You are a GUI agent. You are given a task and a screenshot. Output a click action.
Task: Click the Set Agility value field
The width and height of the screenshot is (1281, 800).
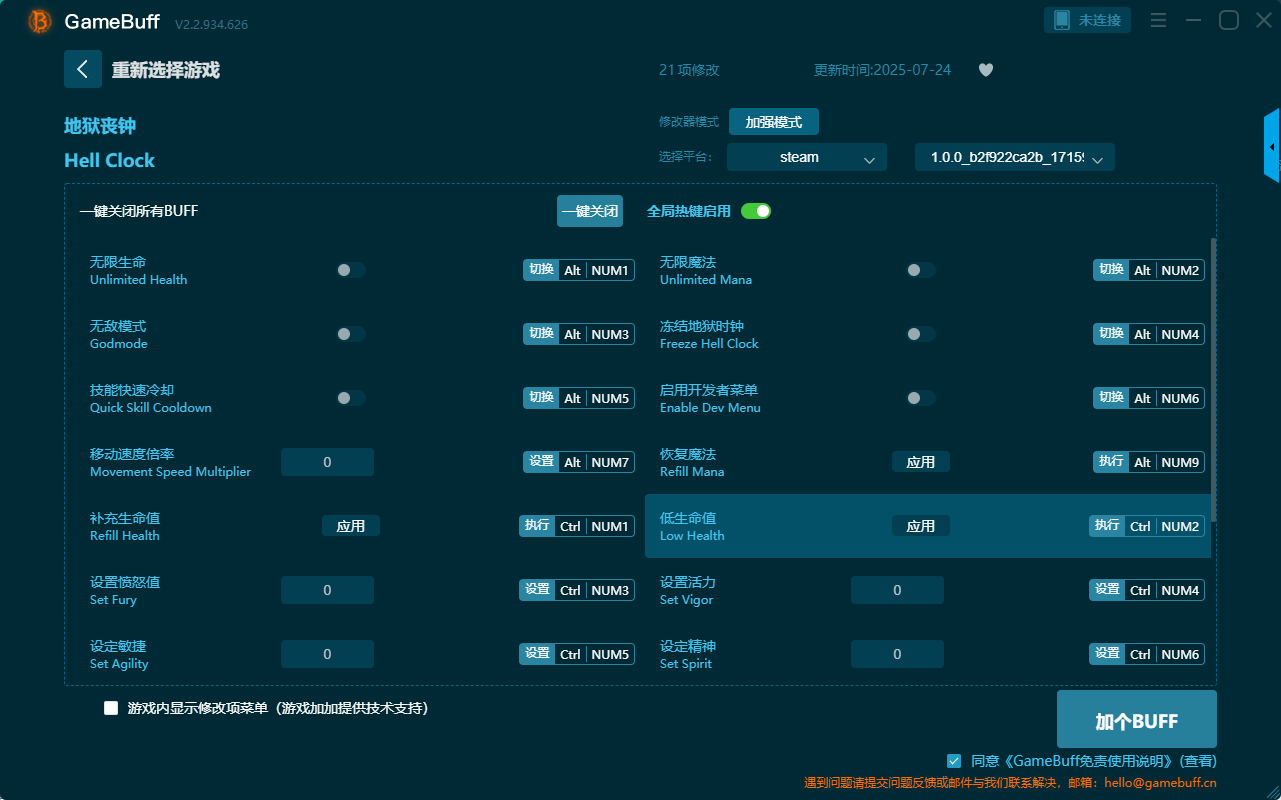[x=327, y=654]
